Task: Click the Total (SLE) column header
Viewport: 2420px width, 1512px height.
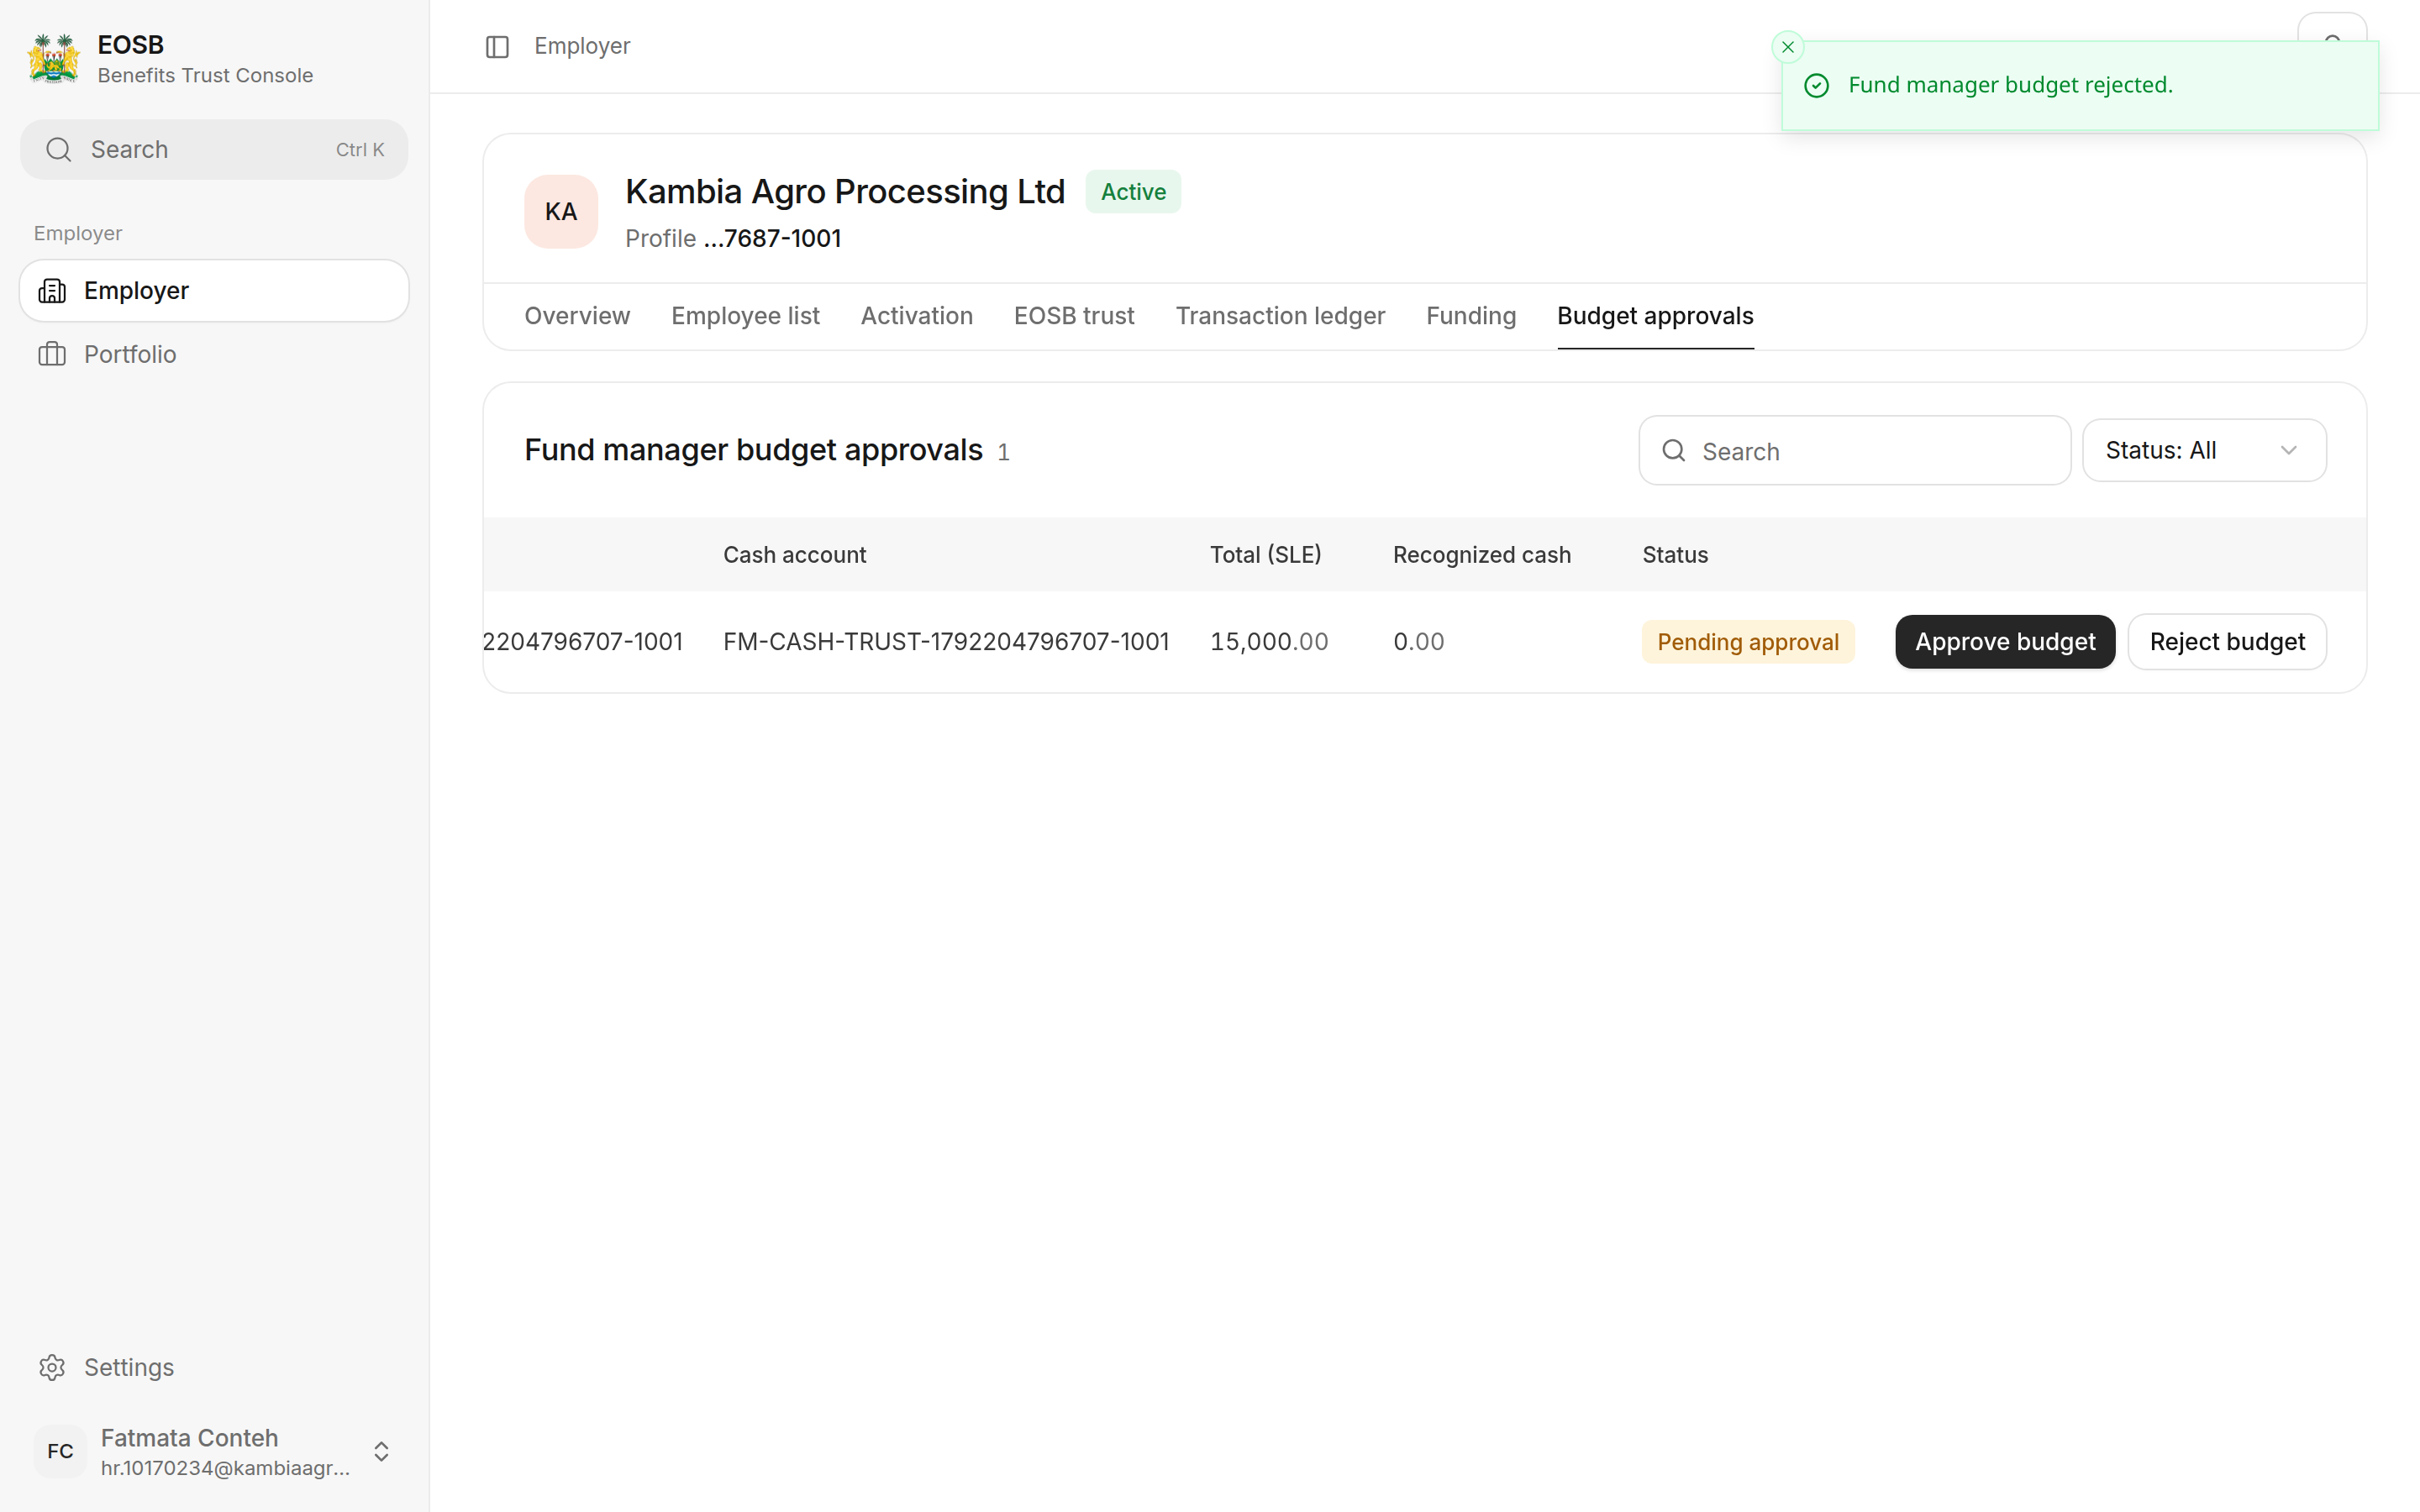Action: tap(1265, 555)
